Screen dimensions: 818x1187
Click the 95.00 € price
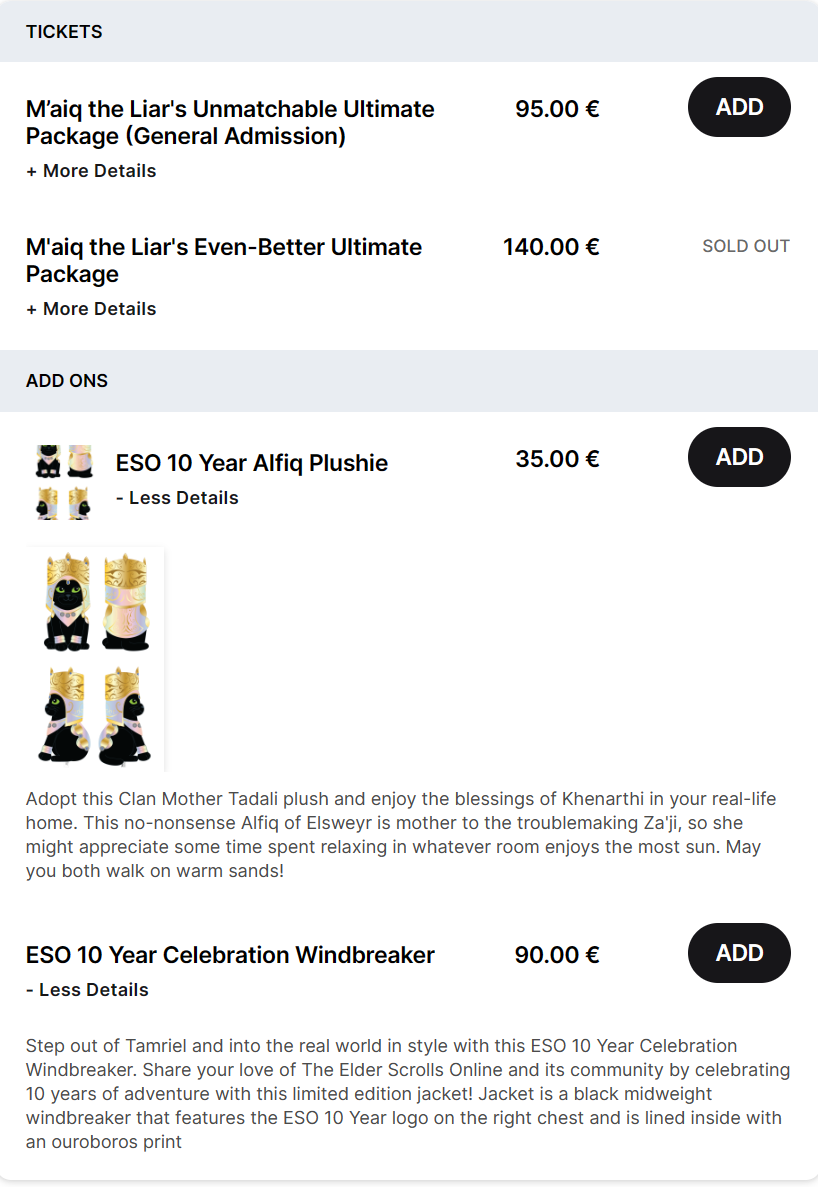pyautogui.click(x=557, y=109)
